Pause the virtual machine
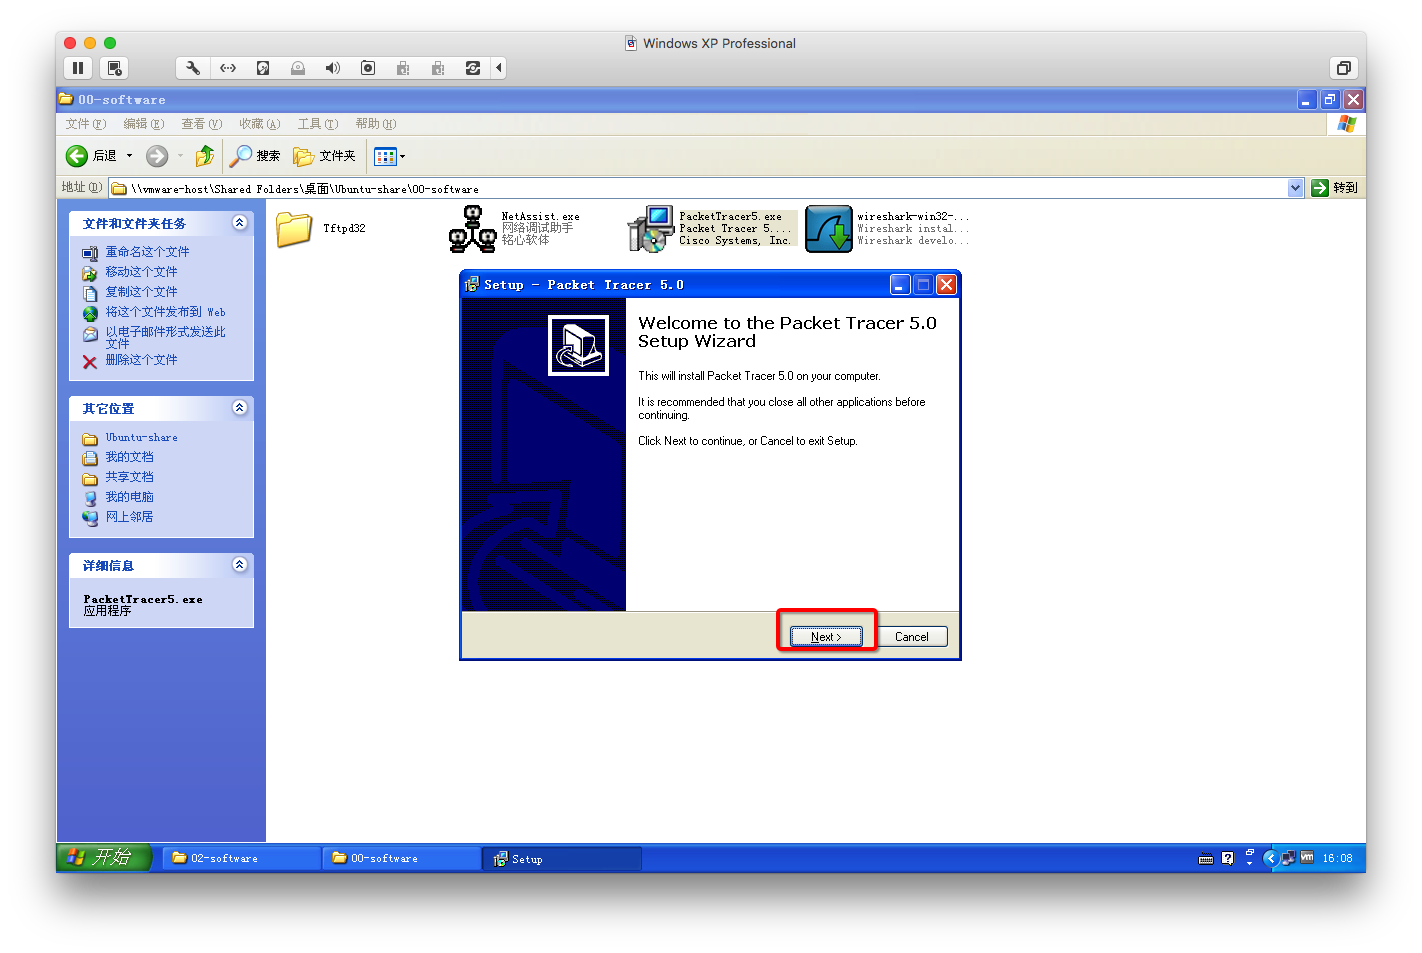The image size is (1422, 953). click(78, 68)
